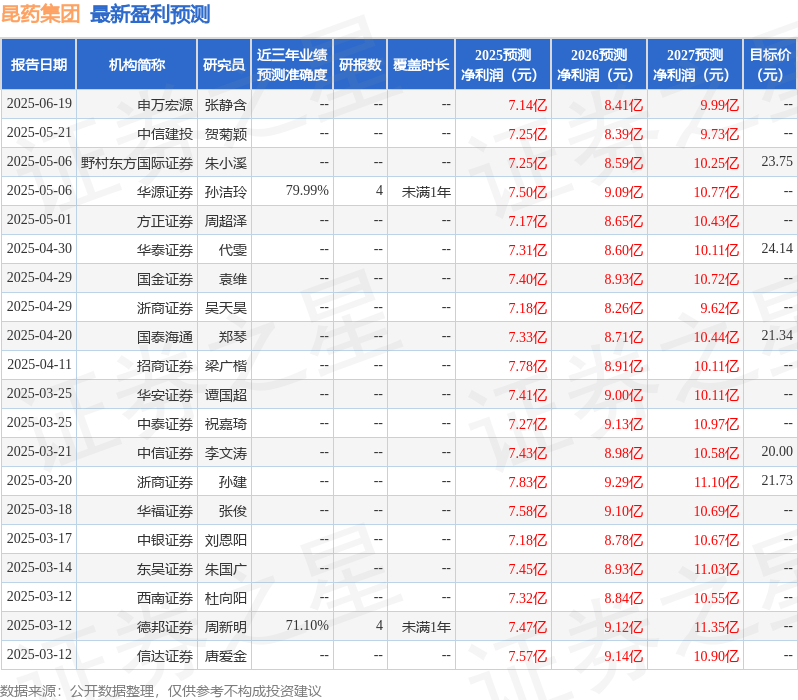Select researcher 贺菊颖
The width and height of the screenshot is (798, 700).
225,134
